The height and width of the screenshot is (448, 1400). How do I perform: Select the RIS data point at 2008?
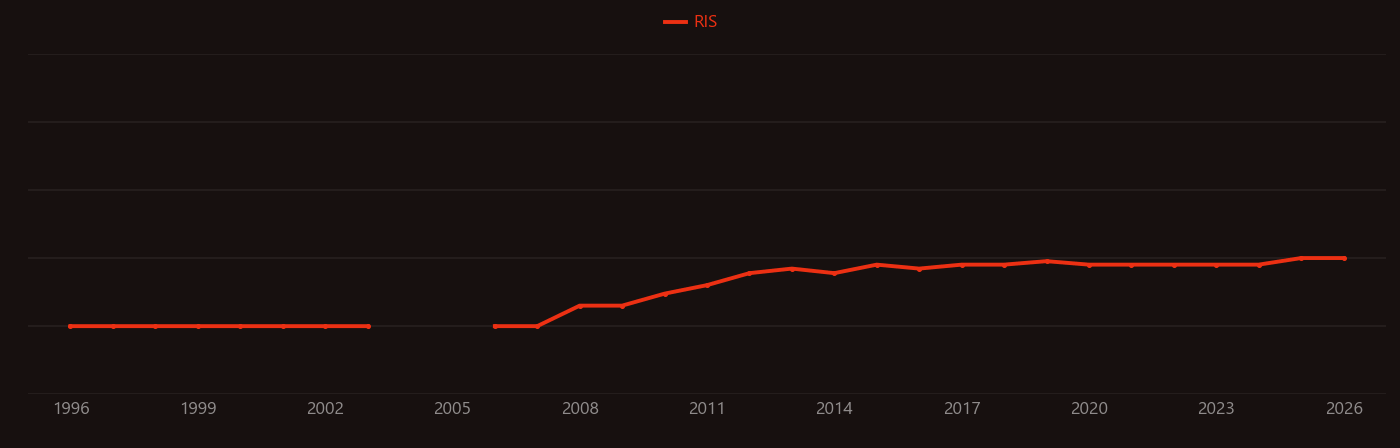580,306
